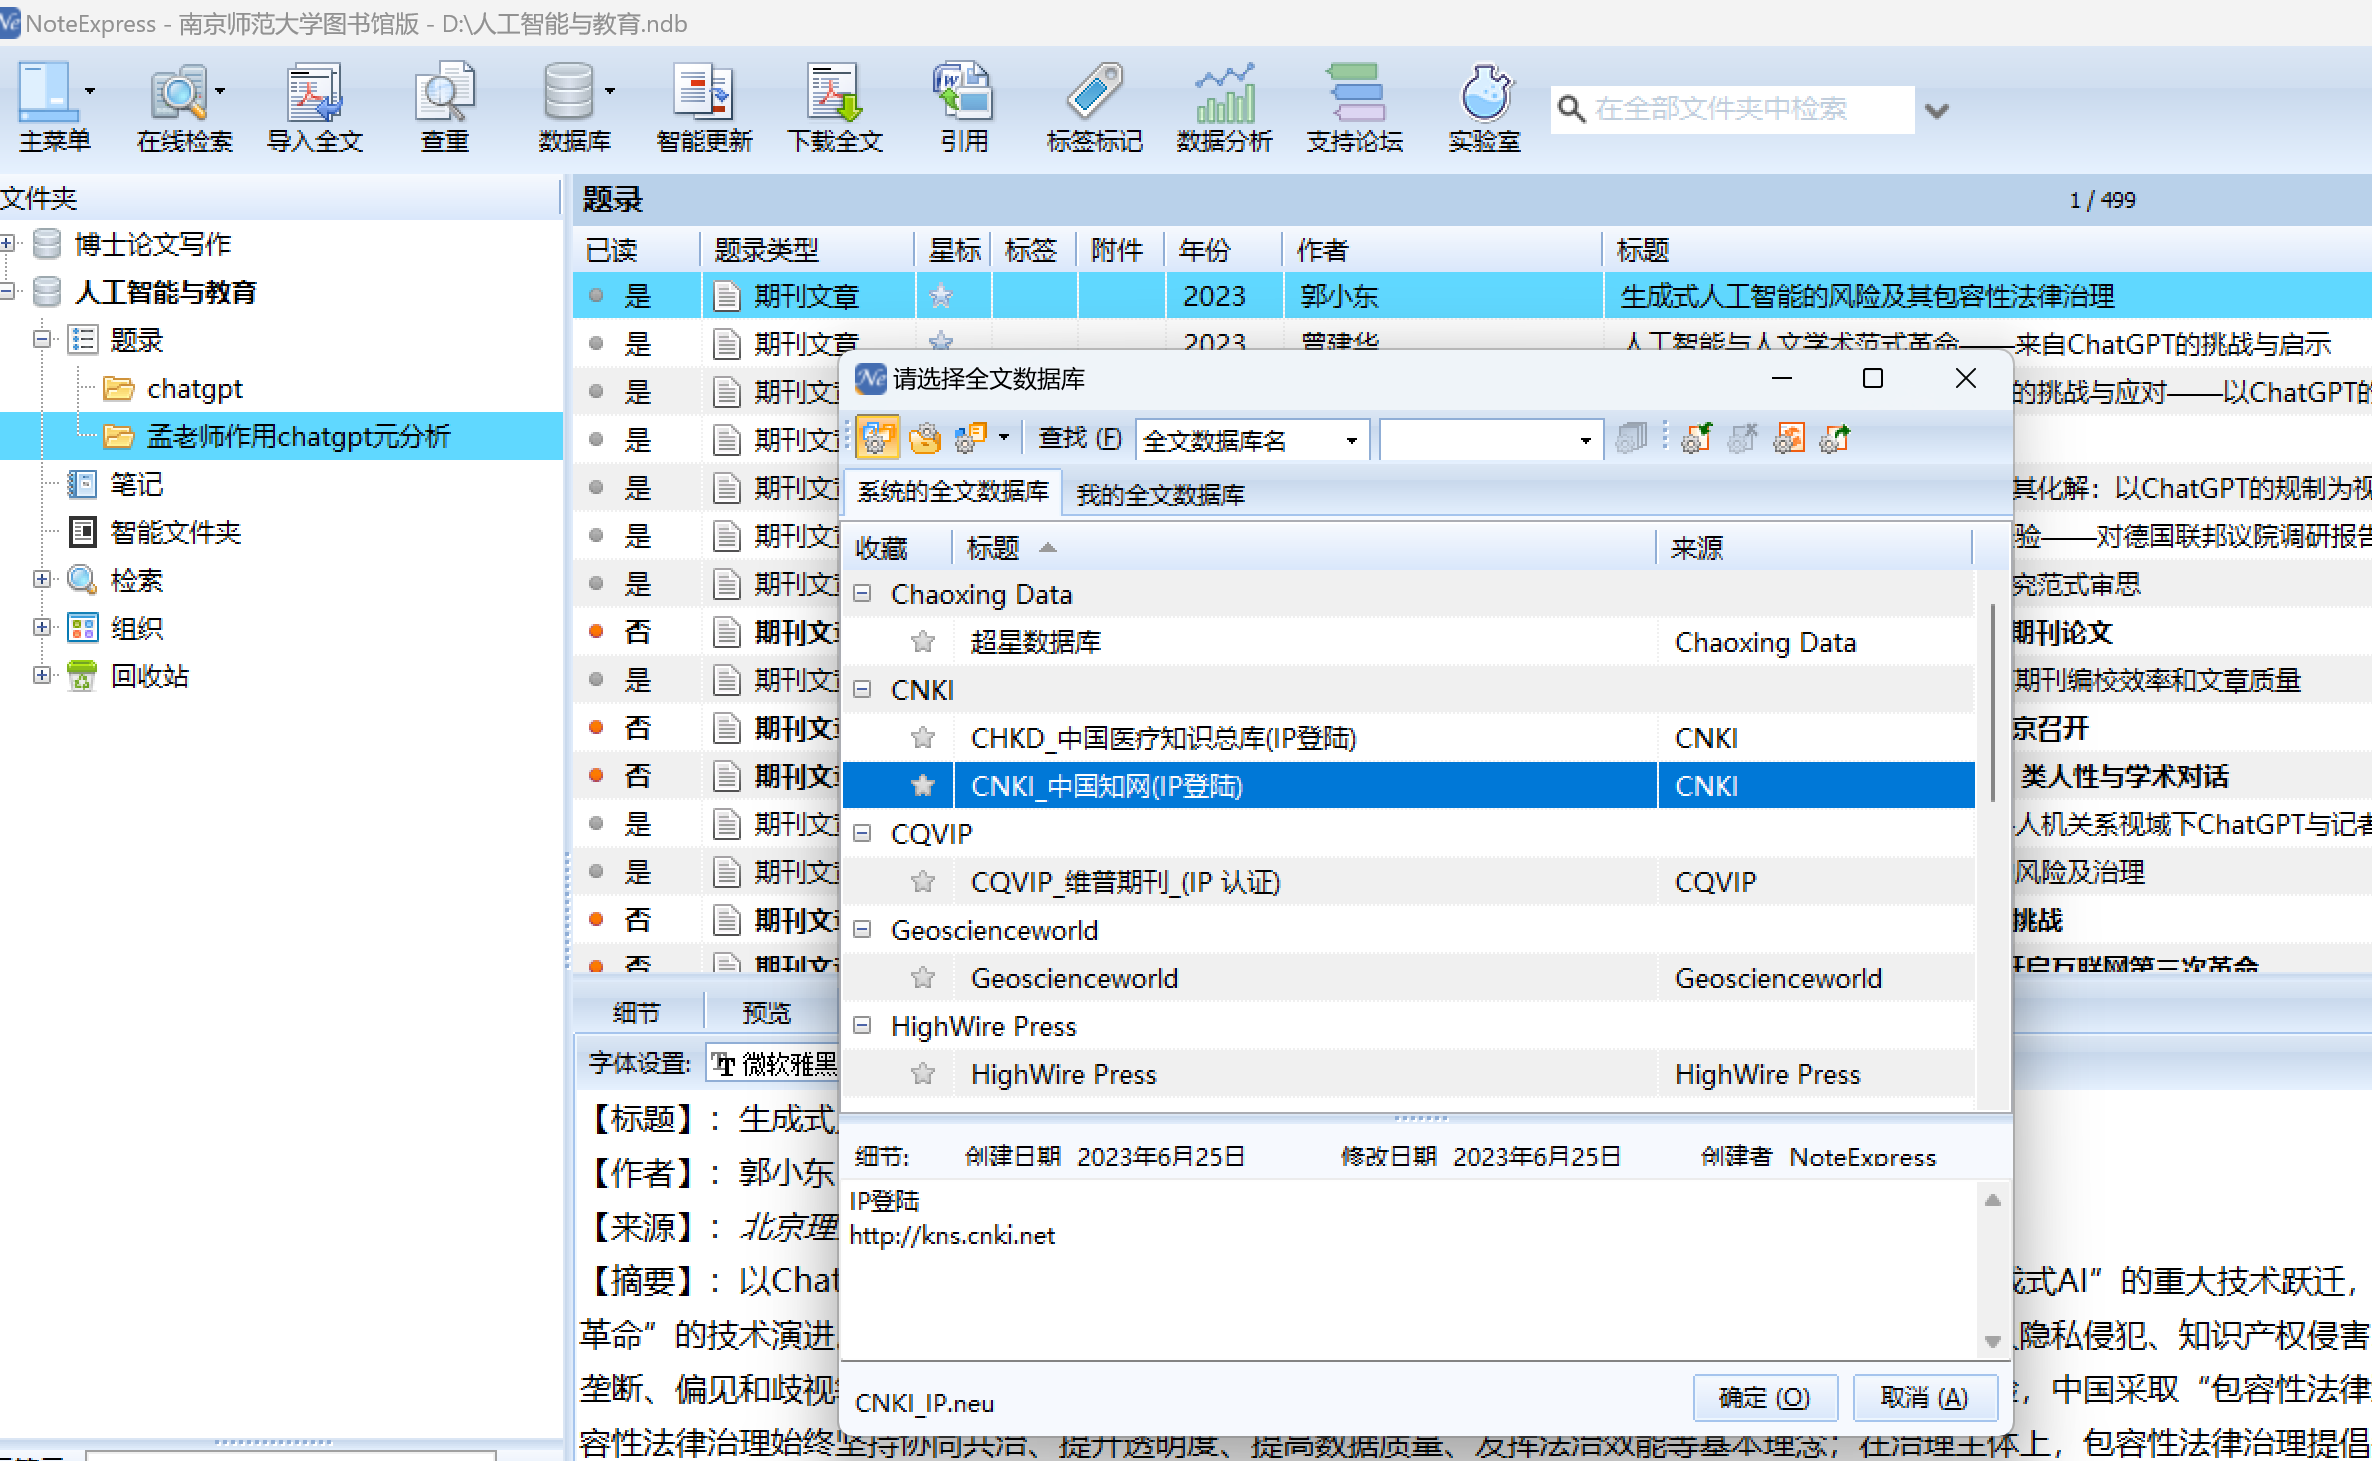The height and width of the screenshot is (1461, 2372).
Task: Click the 标签标记 tag mark icon
Action: click(x=1094, y=92)
